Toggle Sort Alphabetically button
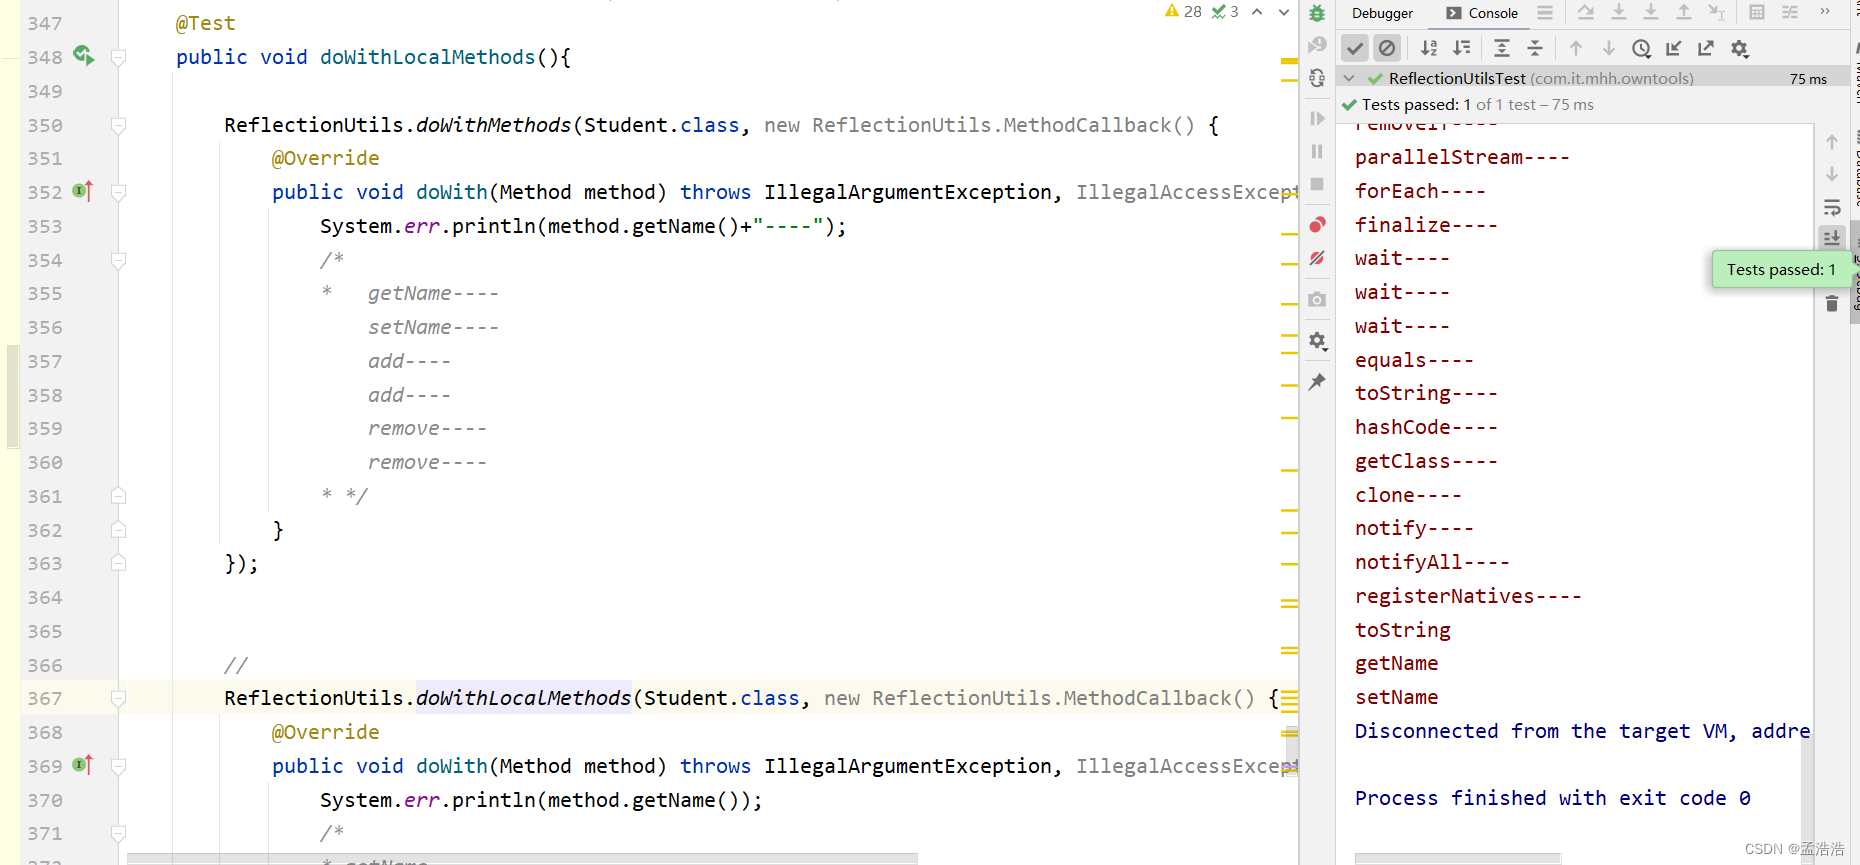 [x=1429, y=48]
